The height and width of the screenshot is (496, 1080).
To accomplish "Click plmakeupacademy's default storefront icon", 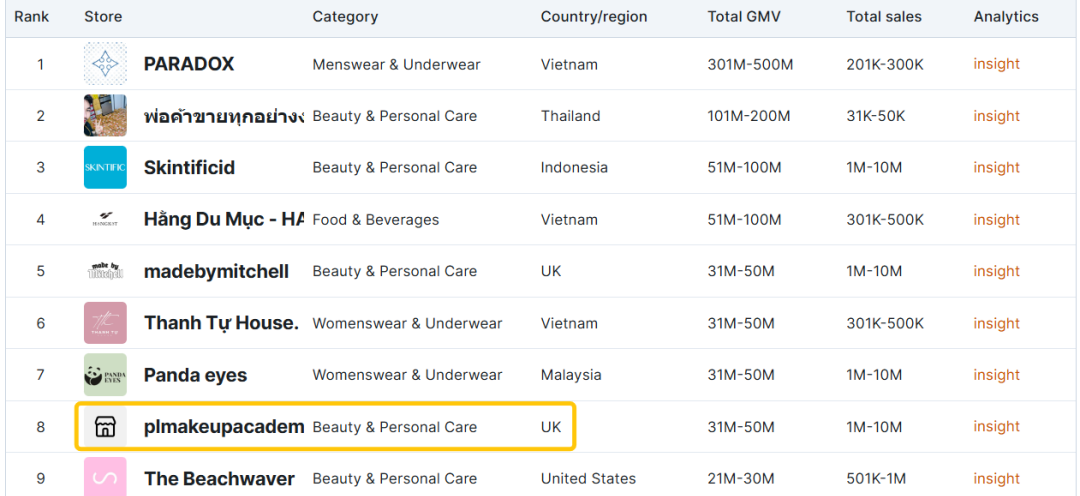I will pyautogui.click(x=105, y=427).
